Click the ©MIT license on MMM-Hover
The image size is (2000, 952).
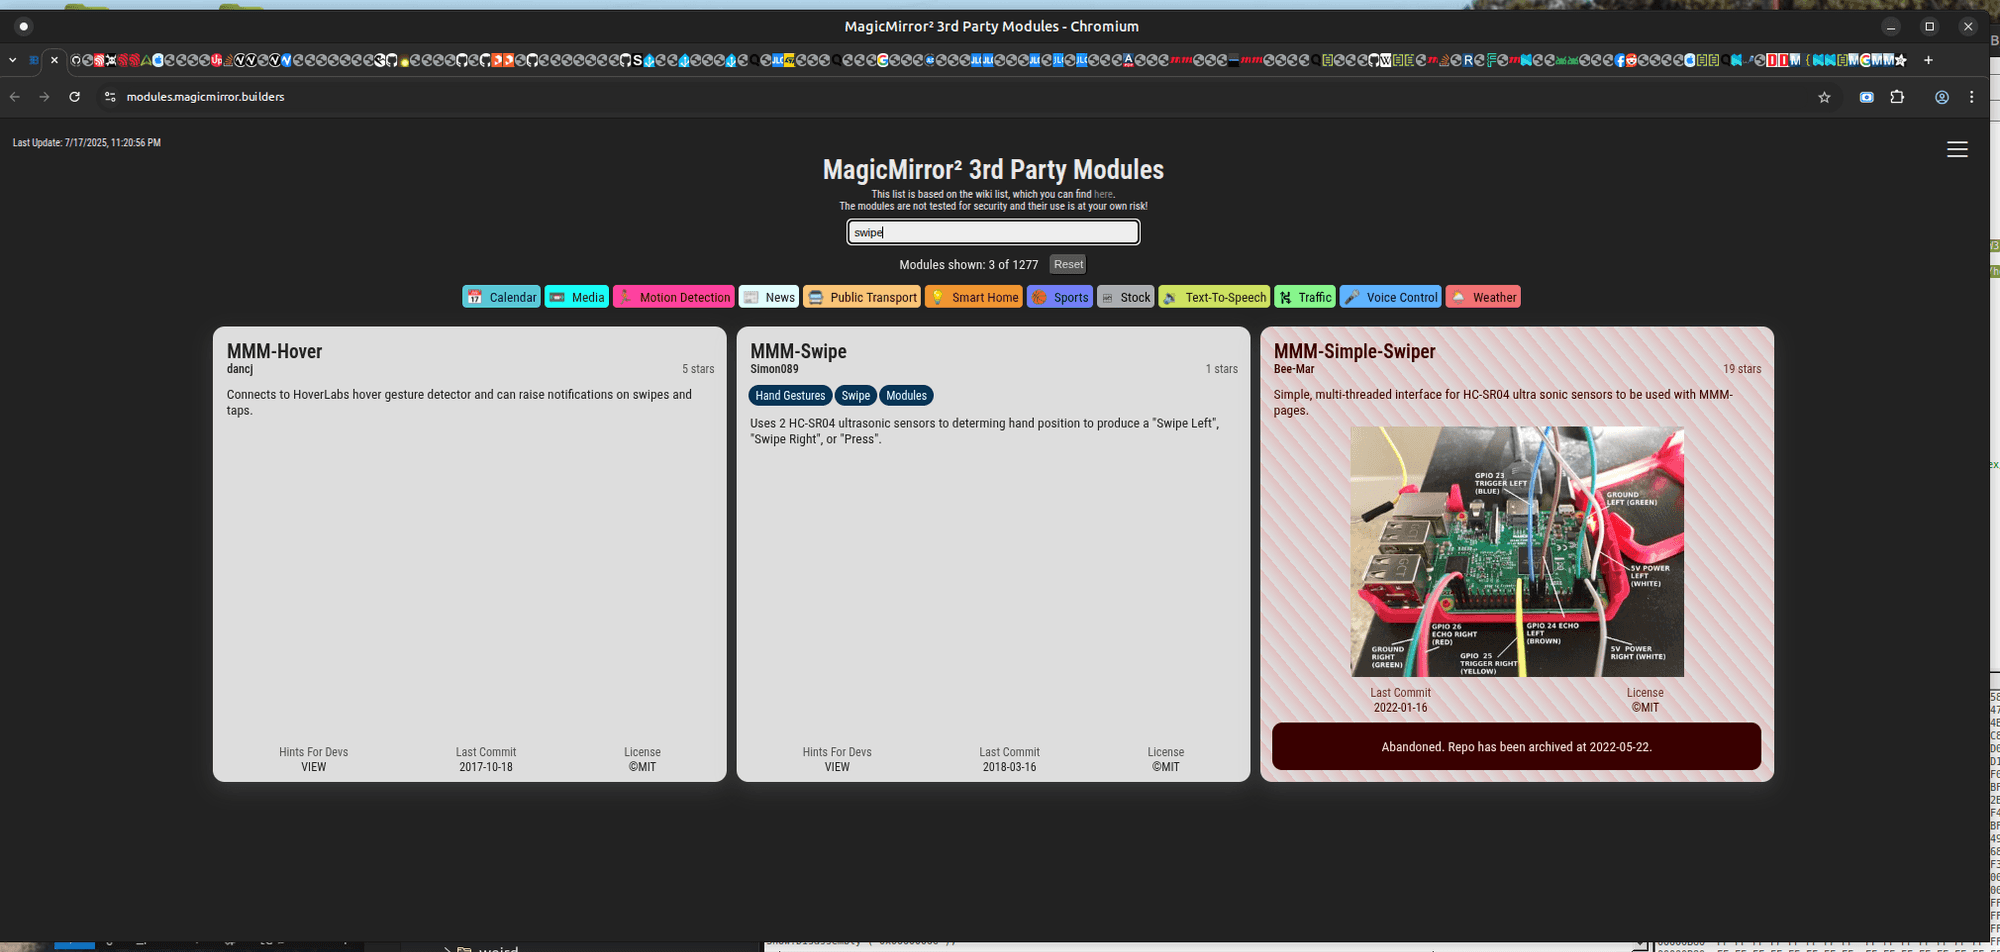coord(642,767)
